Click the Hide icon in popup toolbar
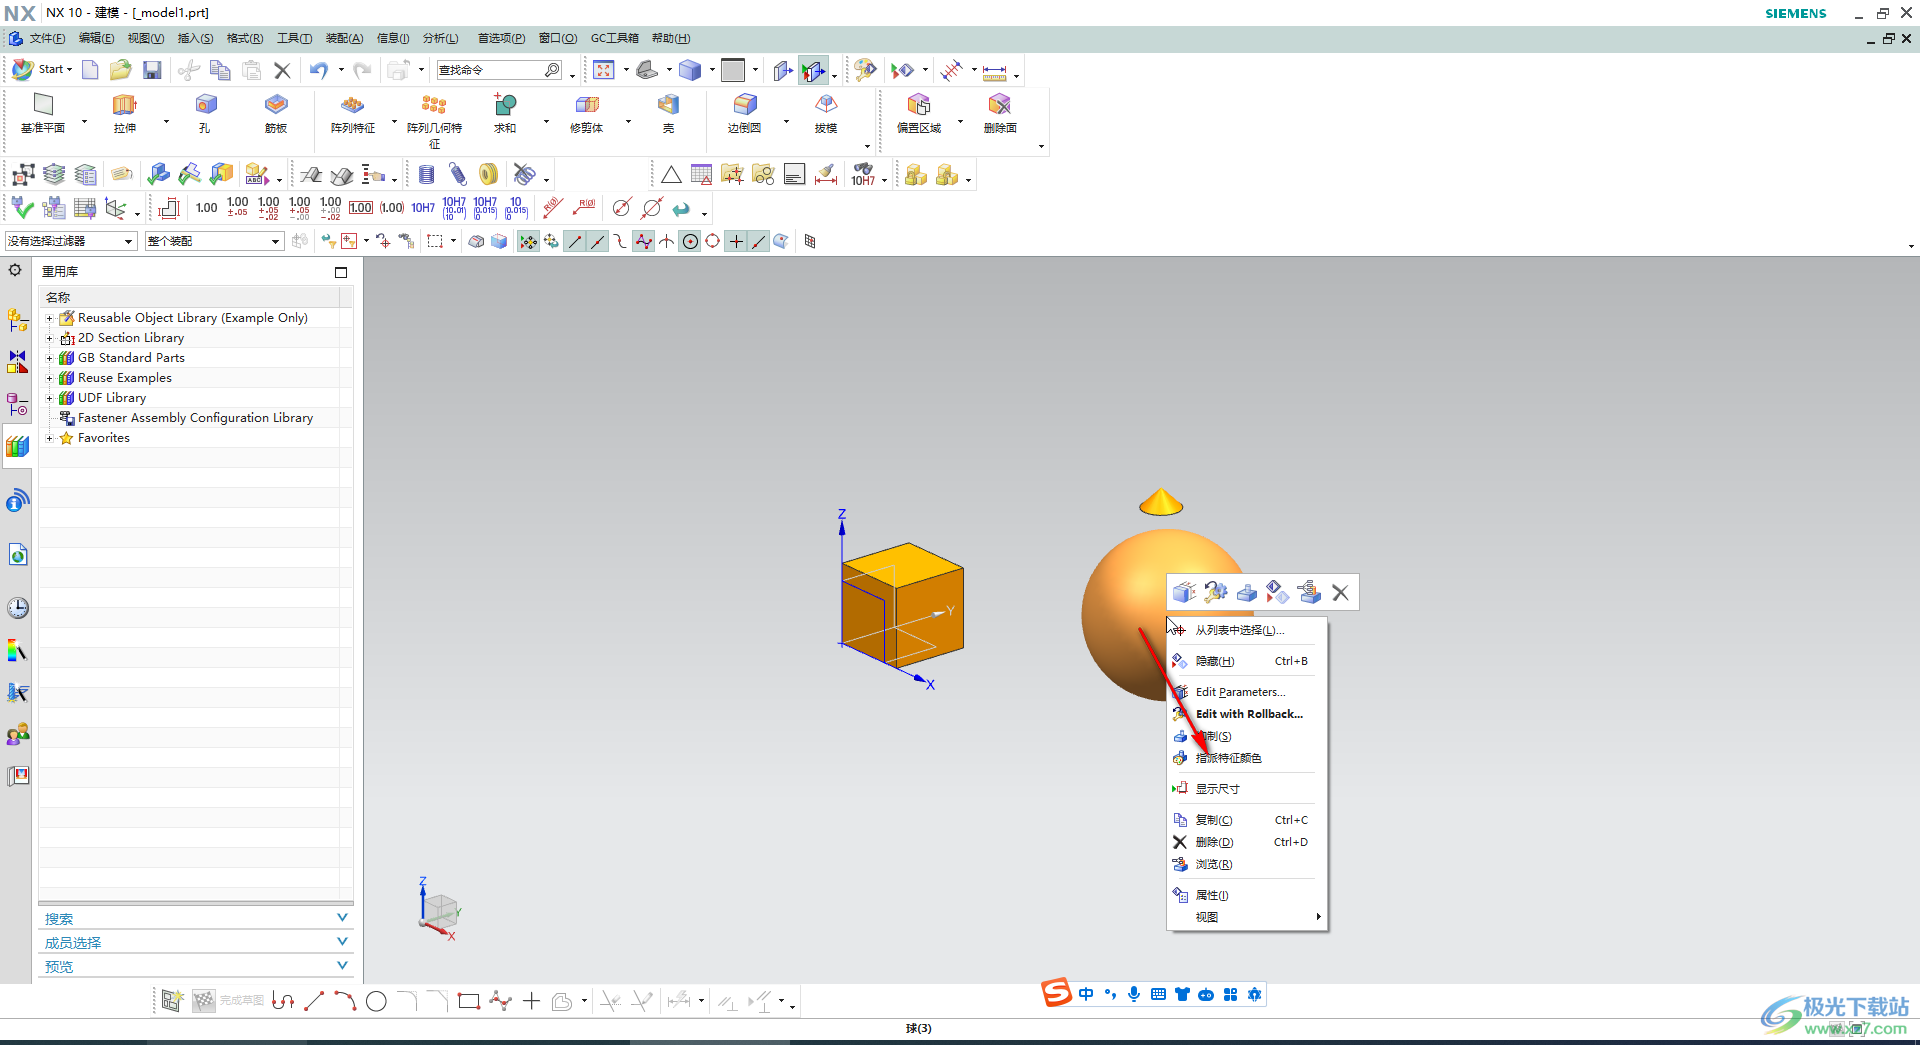 (1278, 593)
